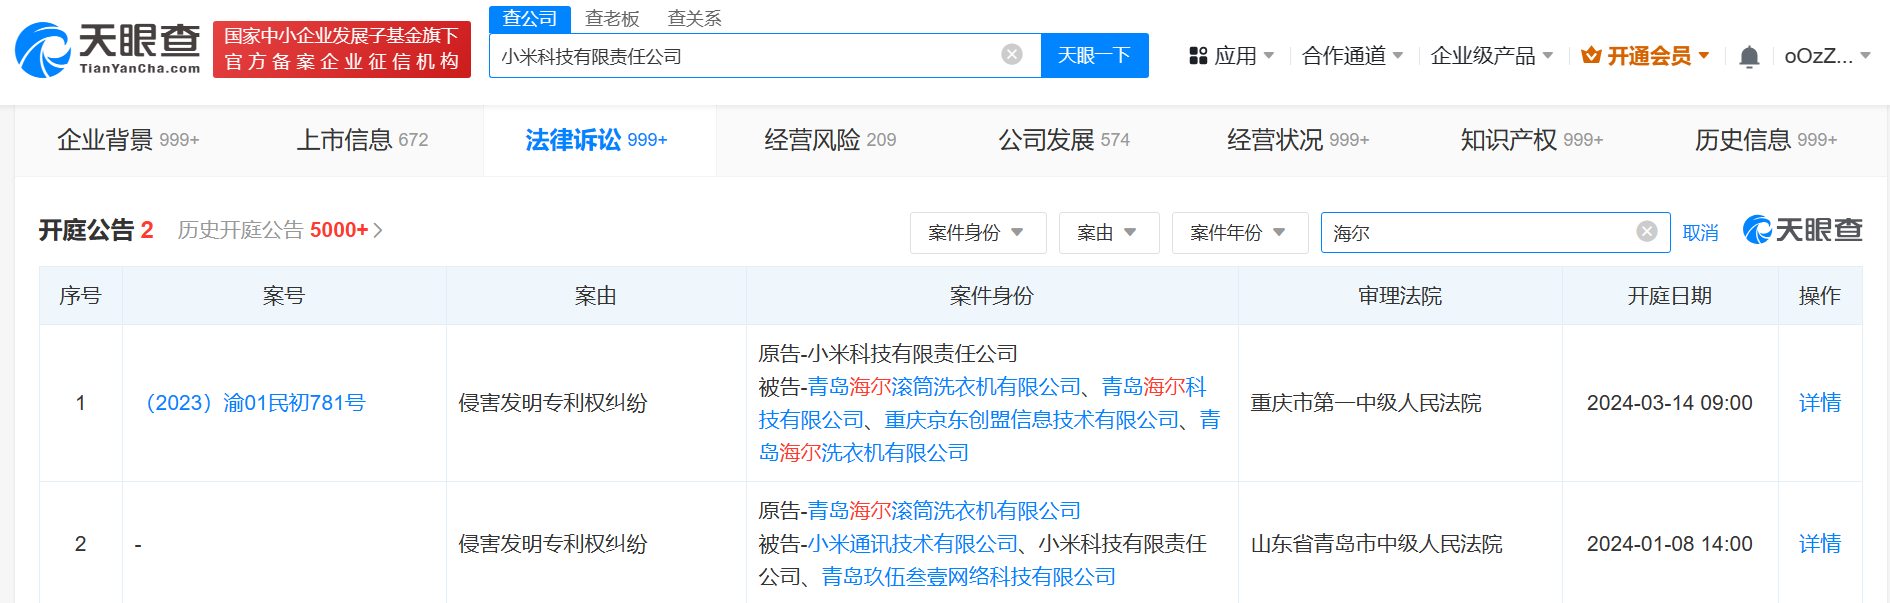Screen dimensions: 1890x603
Task: Select the 查老板 search mode tab
Action: coord(612,19)
